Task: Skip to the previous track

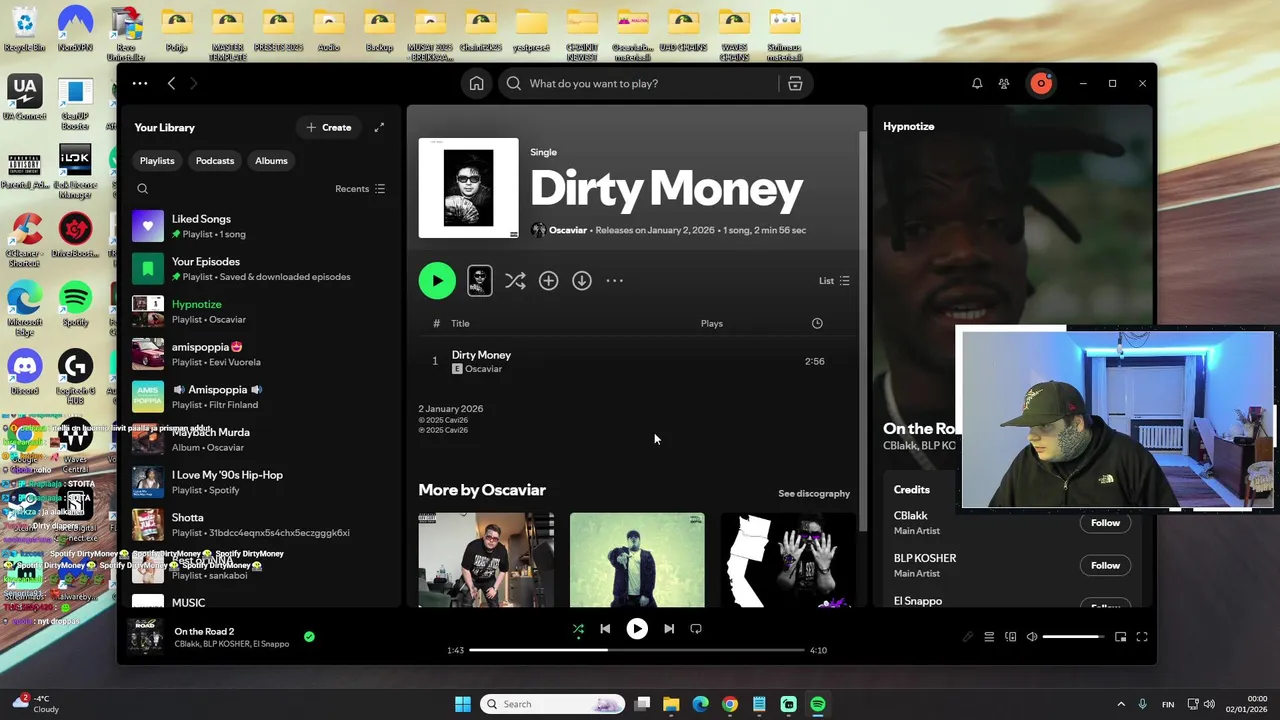Action: (x=605, y=629)
